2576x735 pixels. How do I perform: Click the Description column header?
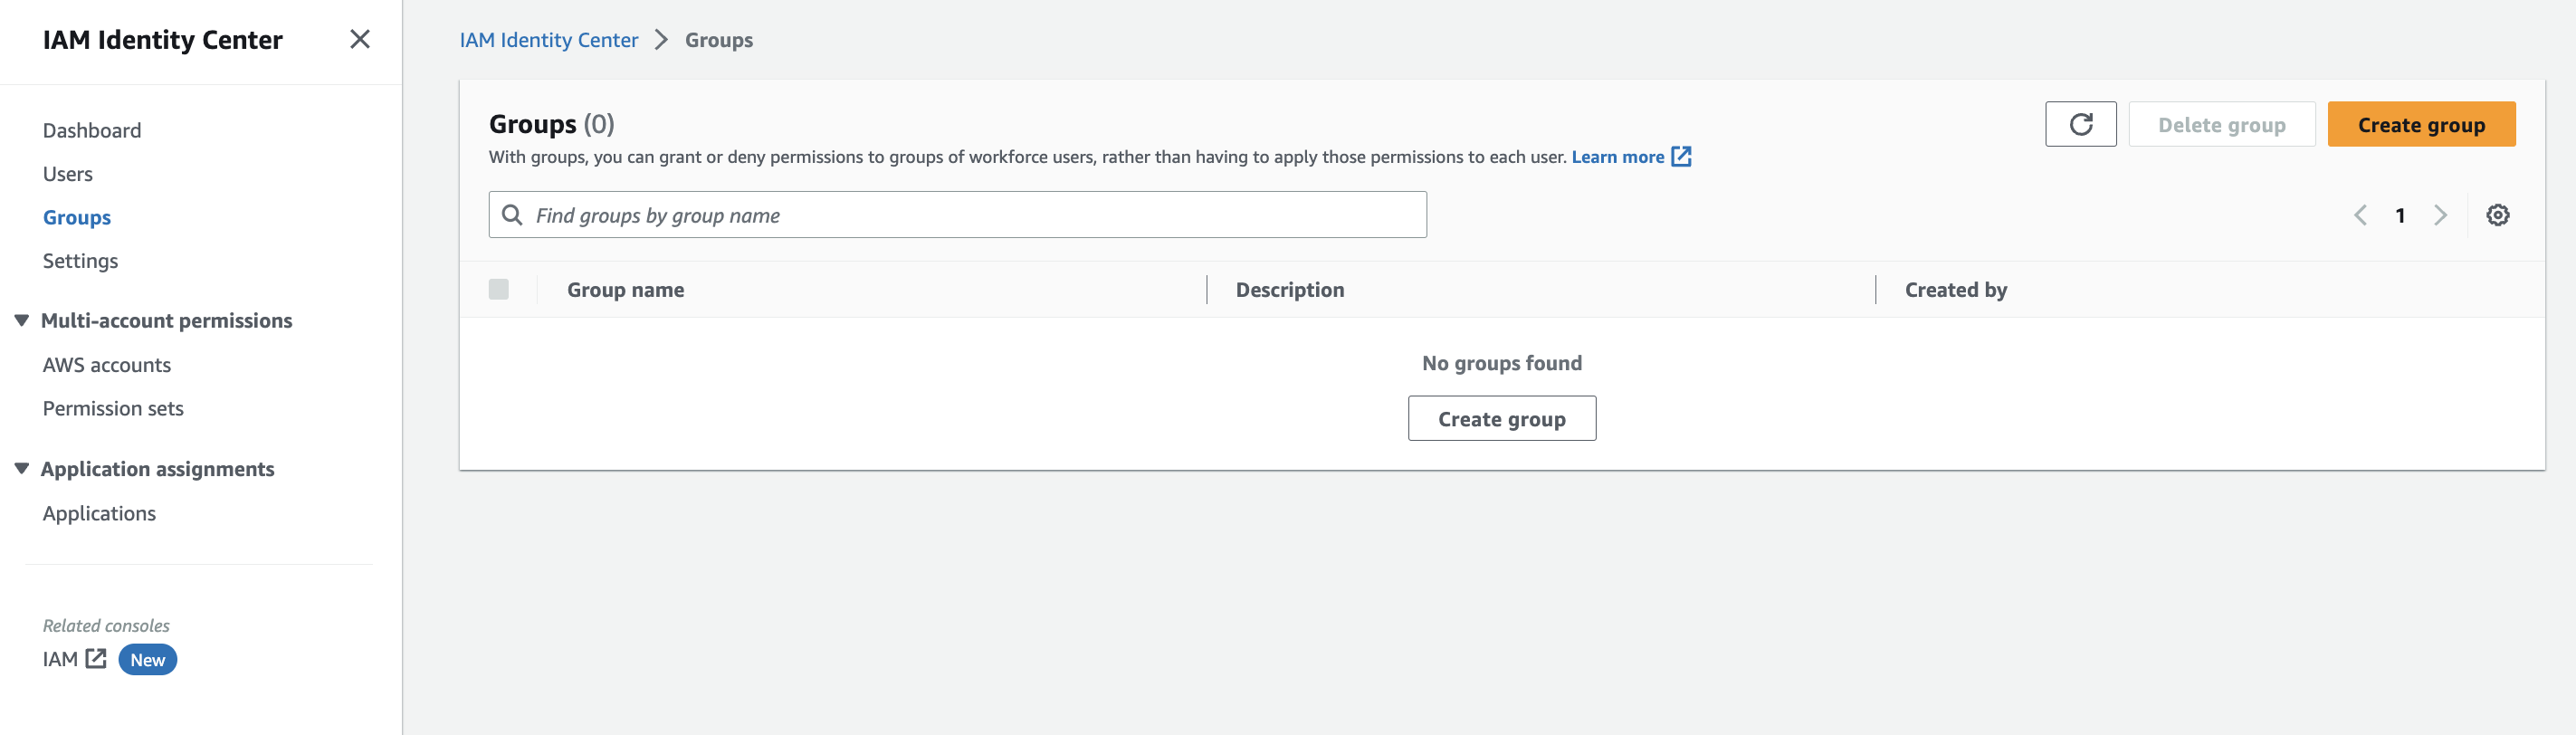pos(1289,290)
